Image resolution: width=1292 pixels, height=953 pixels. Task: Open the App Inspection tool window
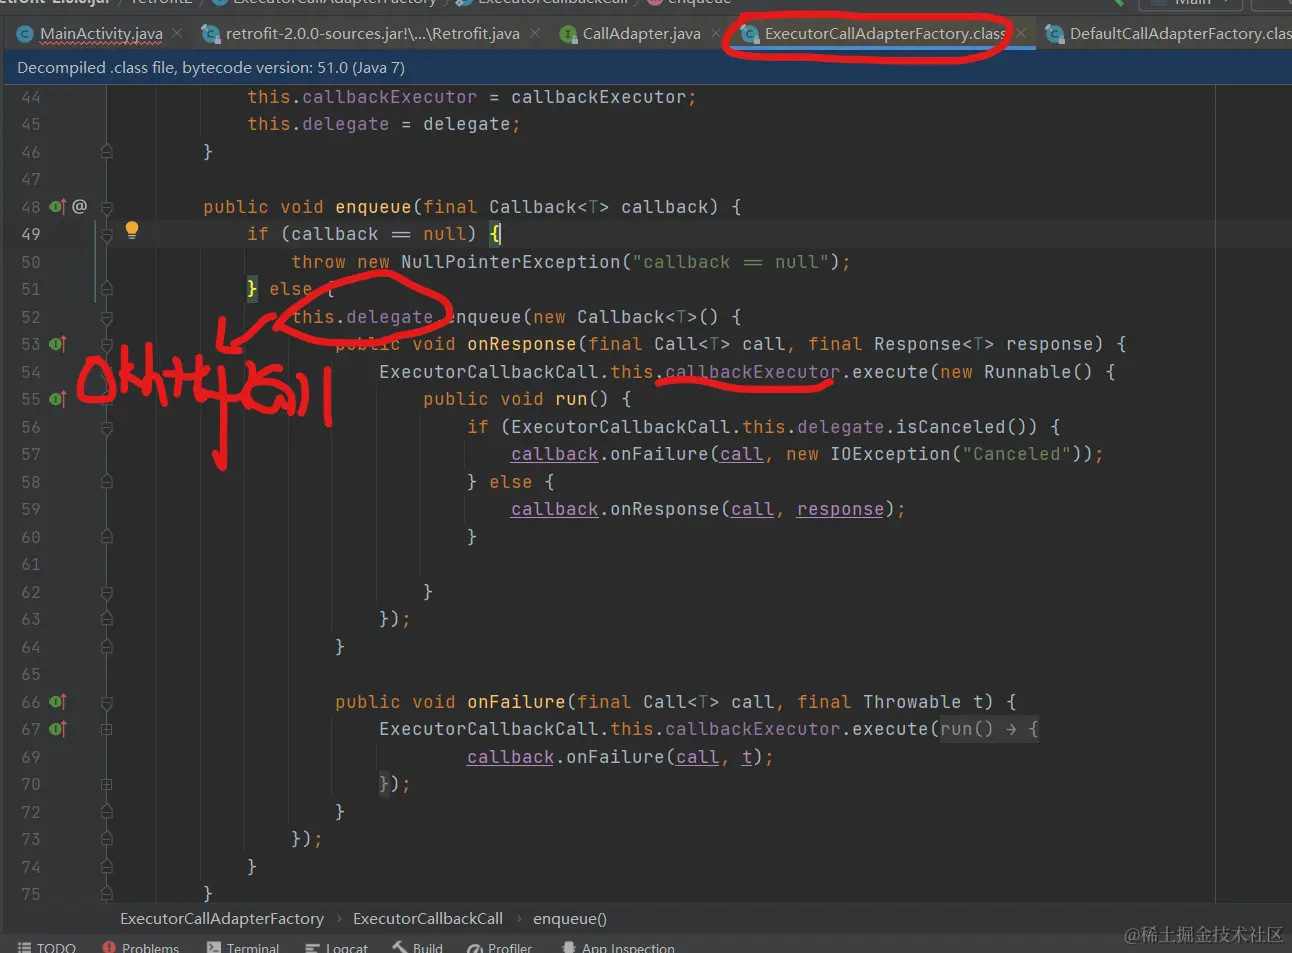618,947
